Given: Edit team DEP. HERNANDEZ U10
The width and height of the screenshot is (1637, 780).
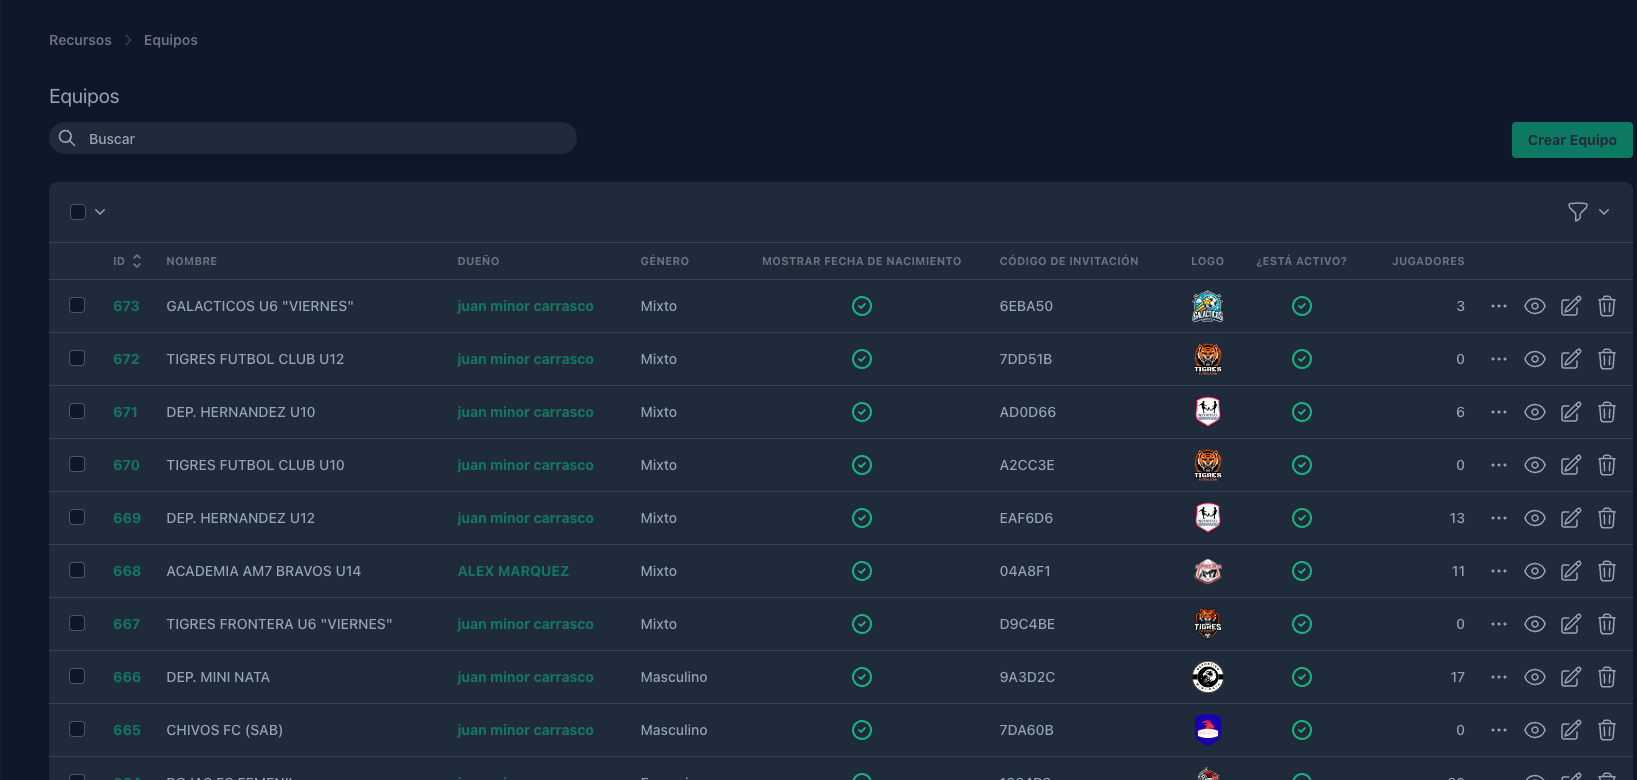Looking at the screenshot, I should (1570, 412).
